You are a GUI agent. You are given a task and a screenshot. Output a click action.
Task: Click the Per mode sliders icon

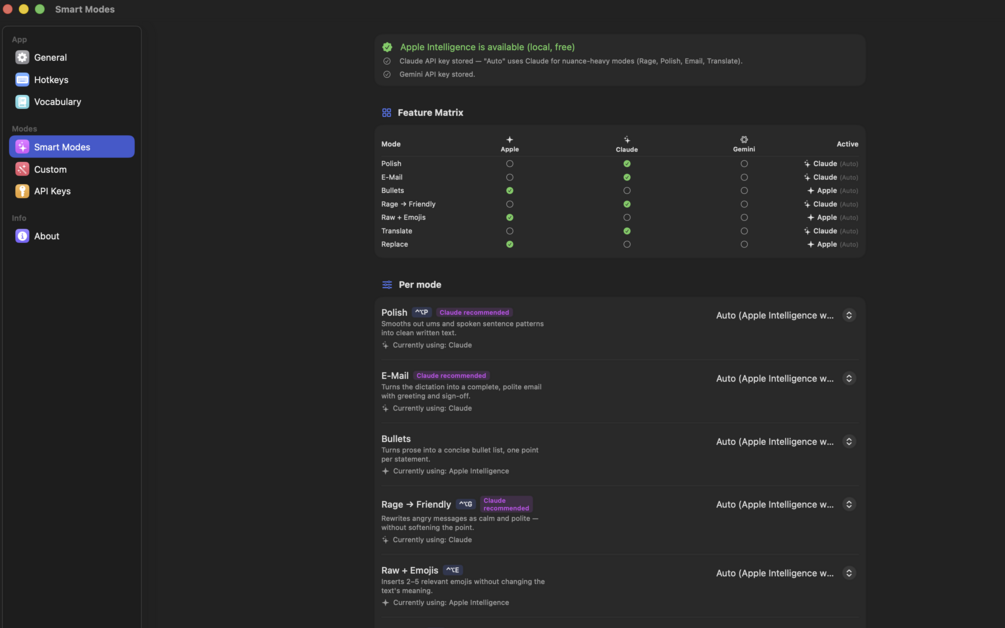point(387,285)
